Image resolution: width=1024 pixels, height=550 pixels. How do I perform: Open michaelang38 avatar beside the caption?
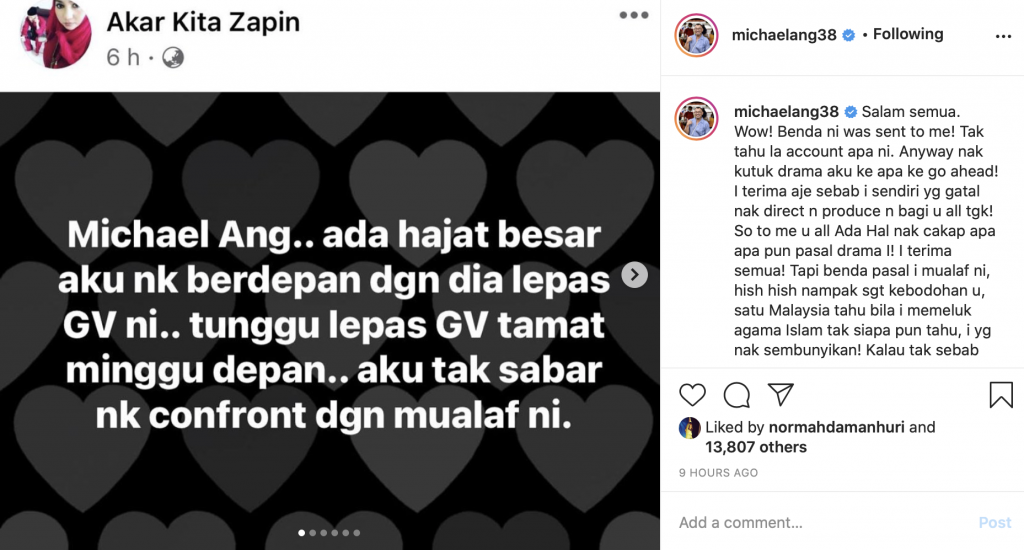click(696, 118)
